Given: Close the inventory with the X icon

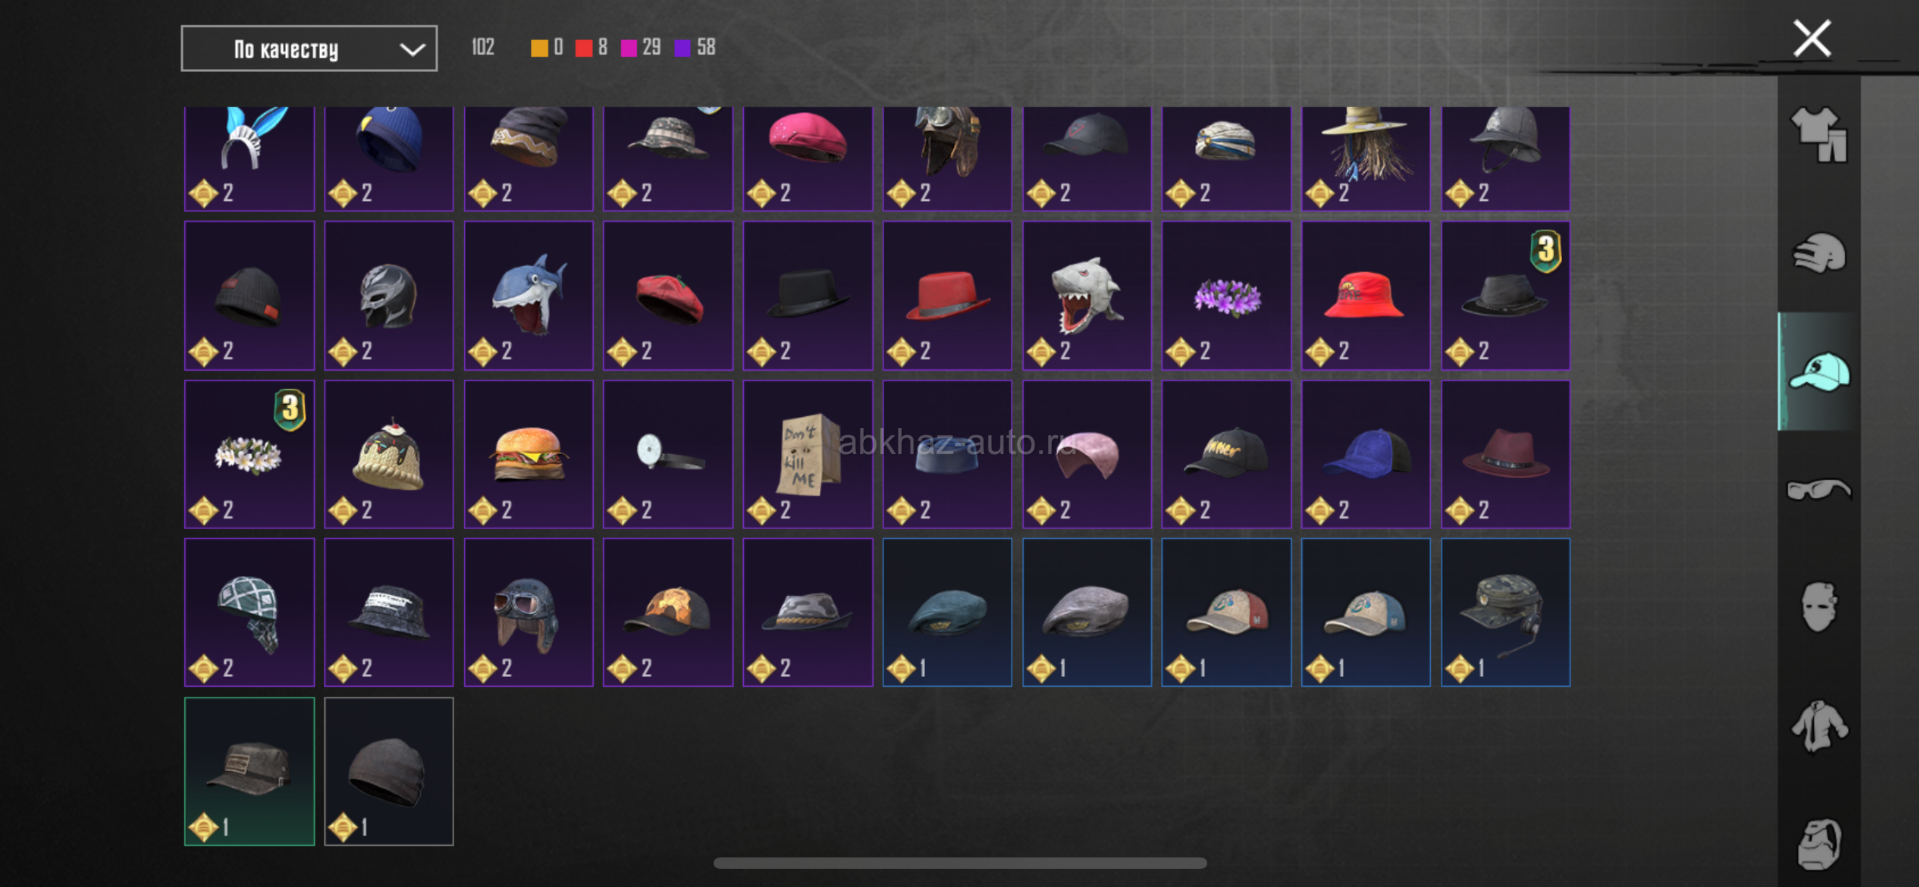Looking at the screenshot, I should (1812, 39).
